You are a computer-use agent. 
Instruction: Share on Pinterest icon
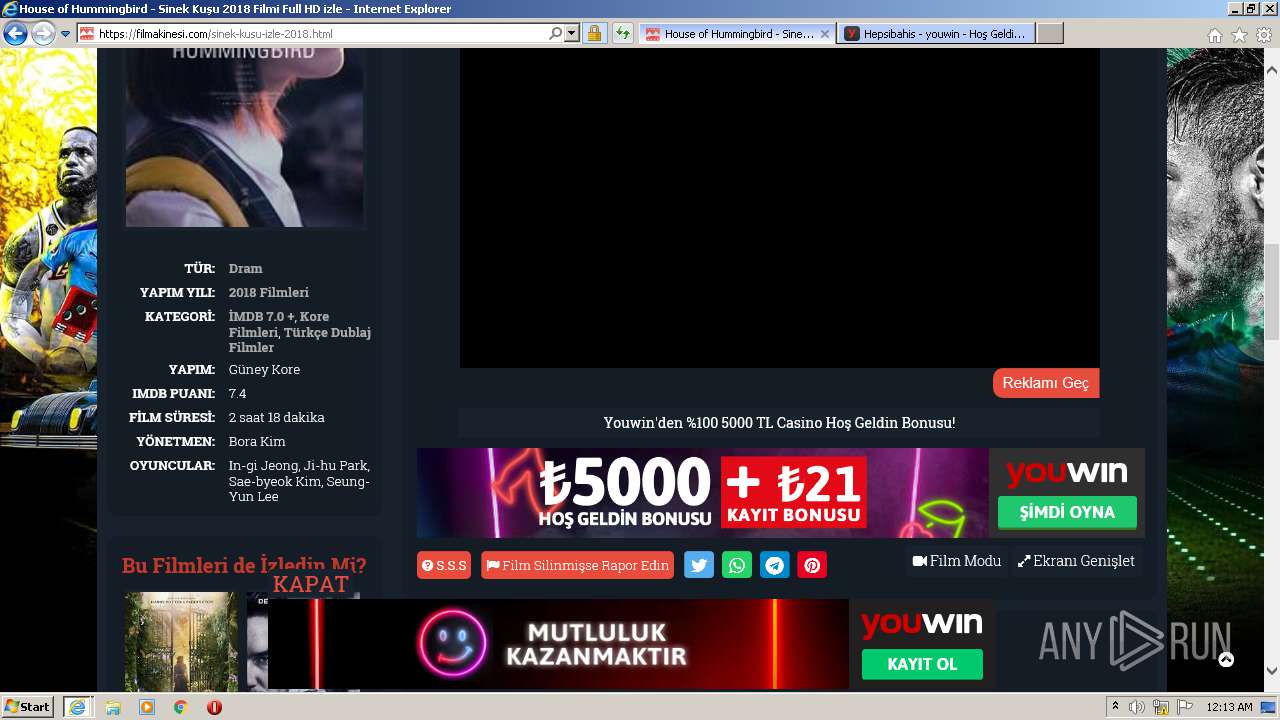point(812,565)
